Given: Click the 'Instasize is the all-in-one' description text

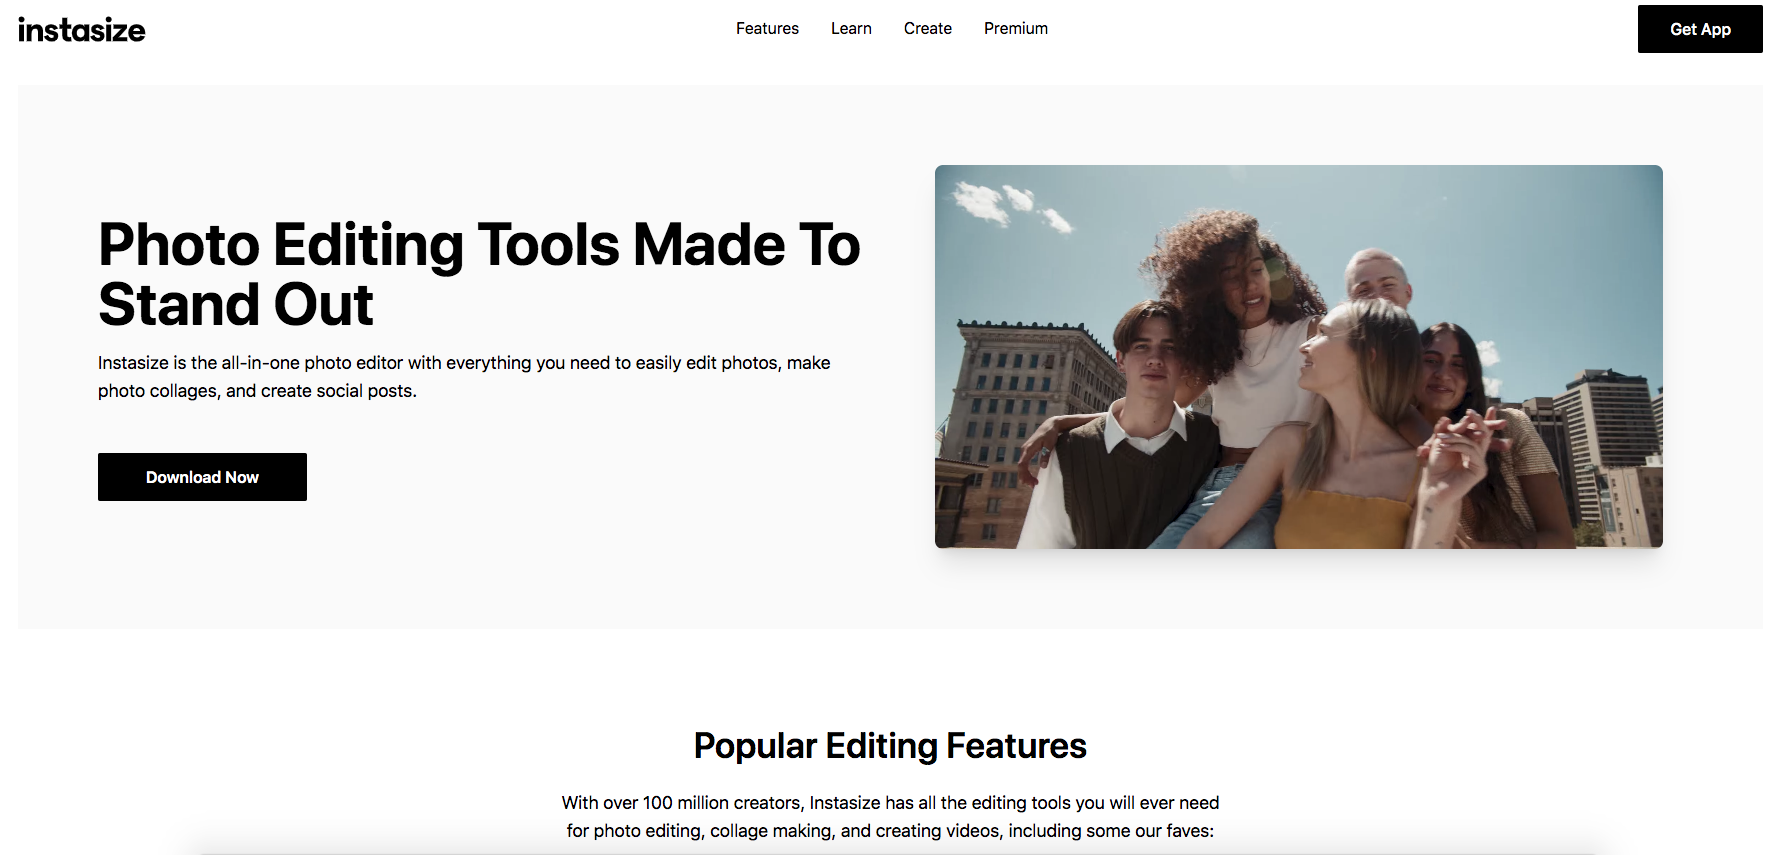Looking at the screenshot, I should [x=464, y=377].
